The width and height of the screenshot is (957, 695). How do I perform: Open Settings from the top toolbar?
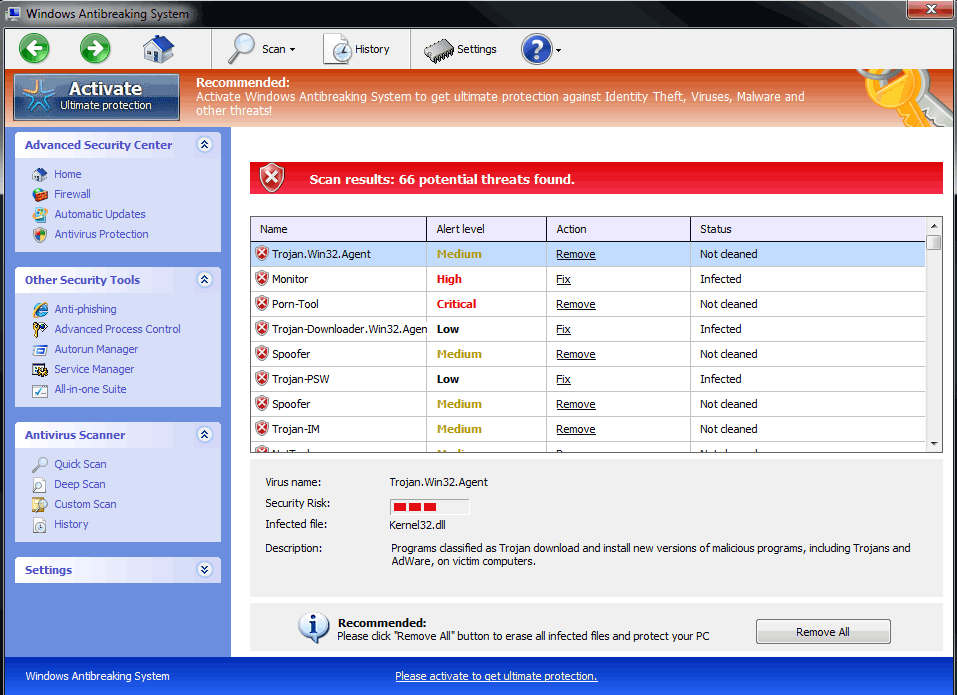462,49
